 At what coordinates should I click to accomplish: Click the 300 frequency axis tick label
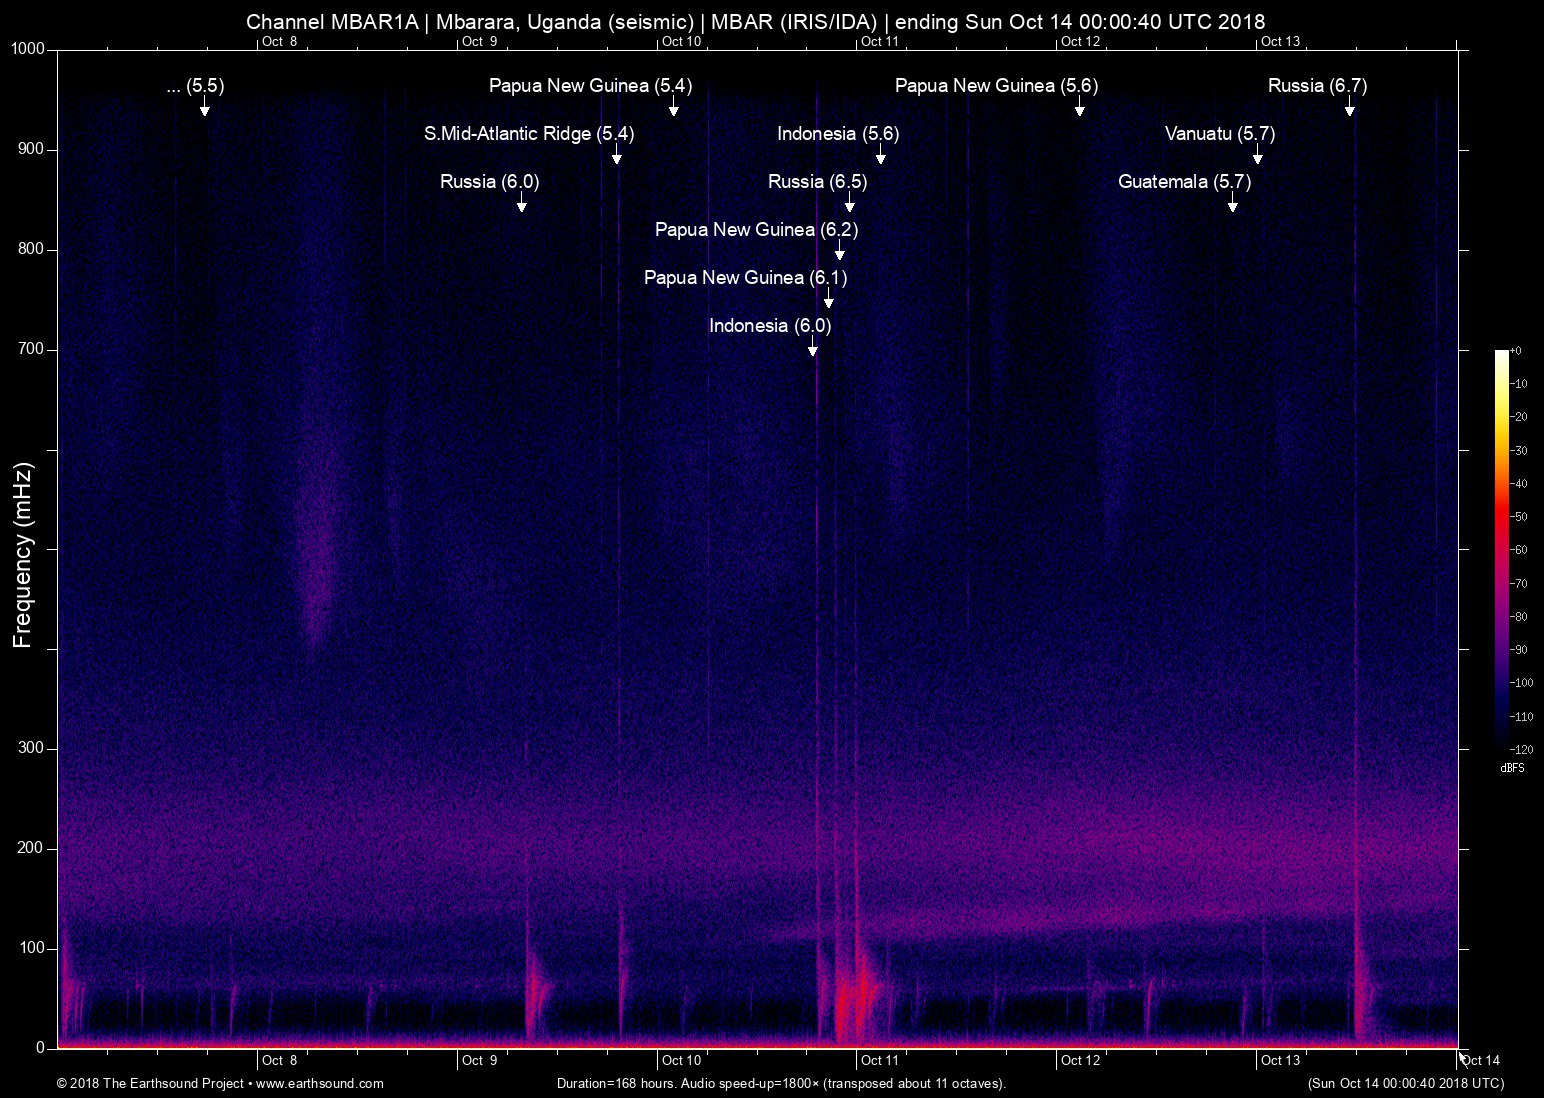click(x=32, y=748)
